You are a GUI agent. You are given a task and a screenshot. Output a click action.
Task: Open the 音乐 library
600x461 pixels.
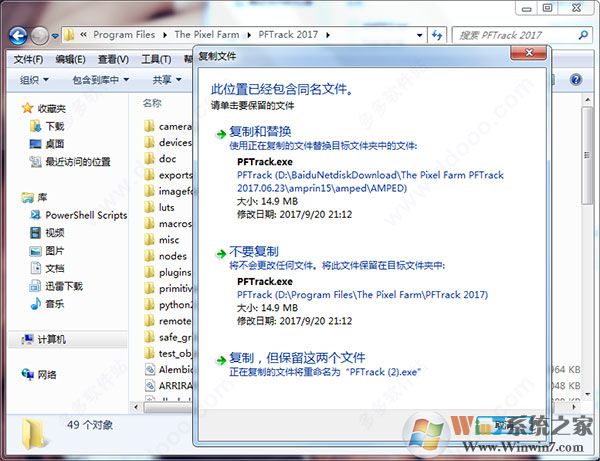[x=47, y=304]
